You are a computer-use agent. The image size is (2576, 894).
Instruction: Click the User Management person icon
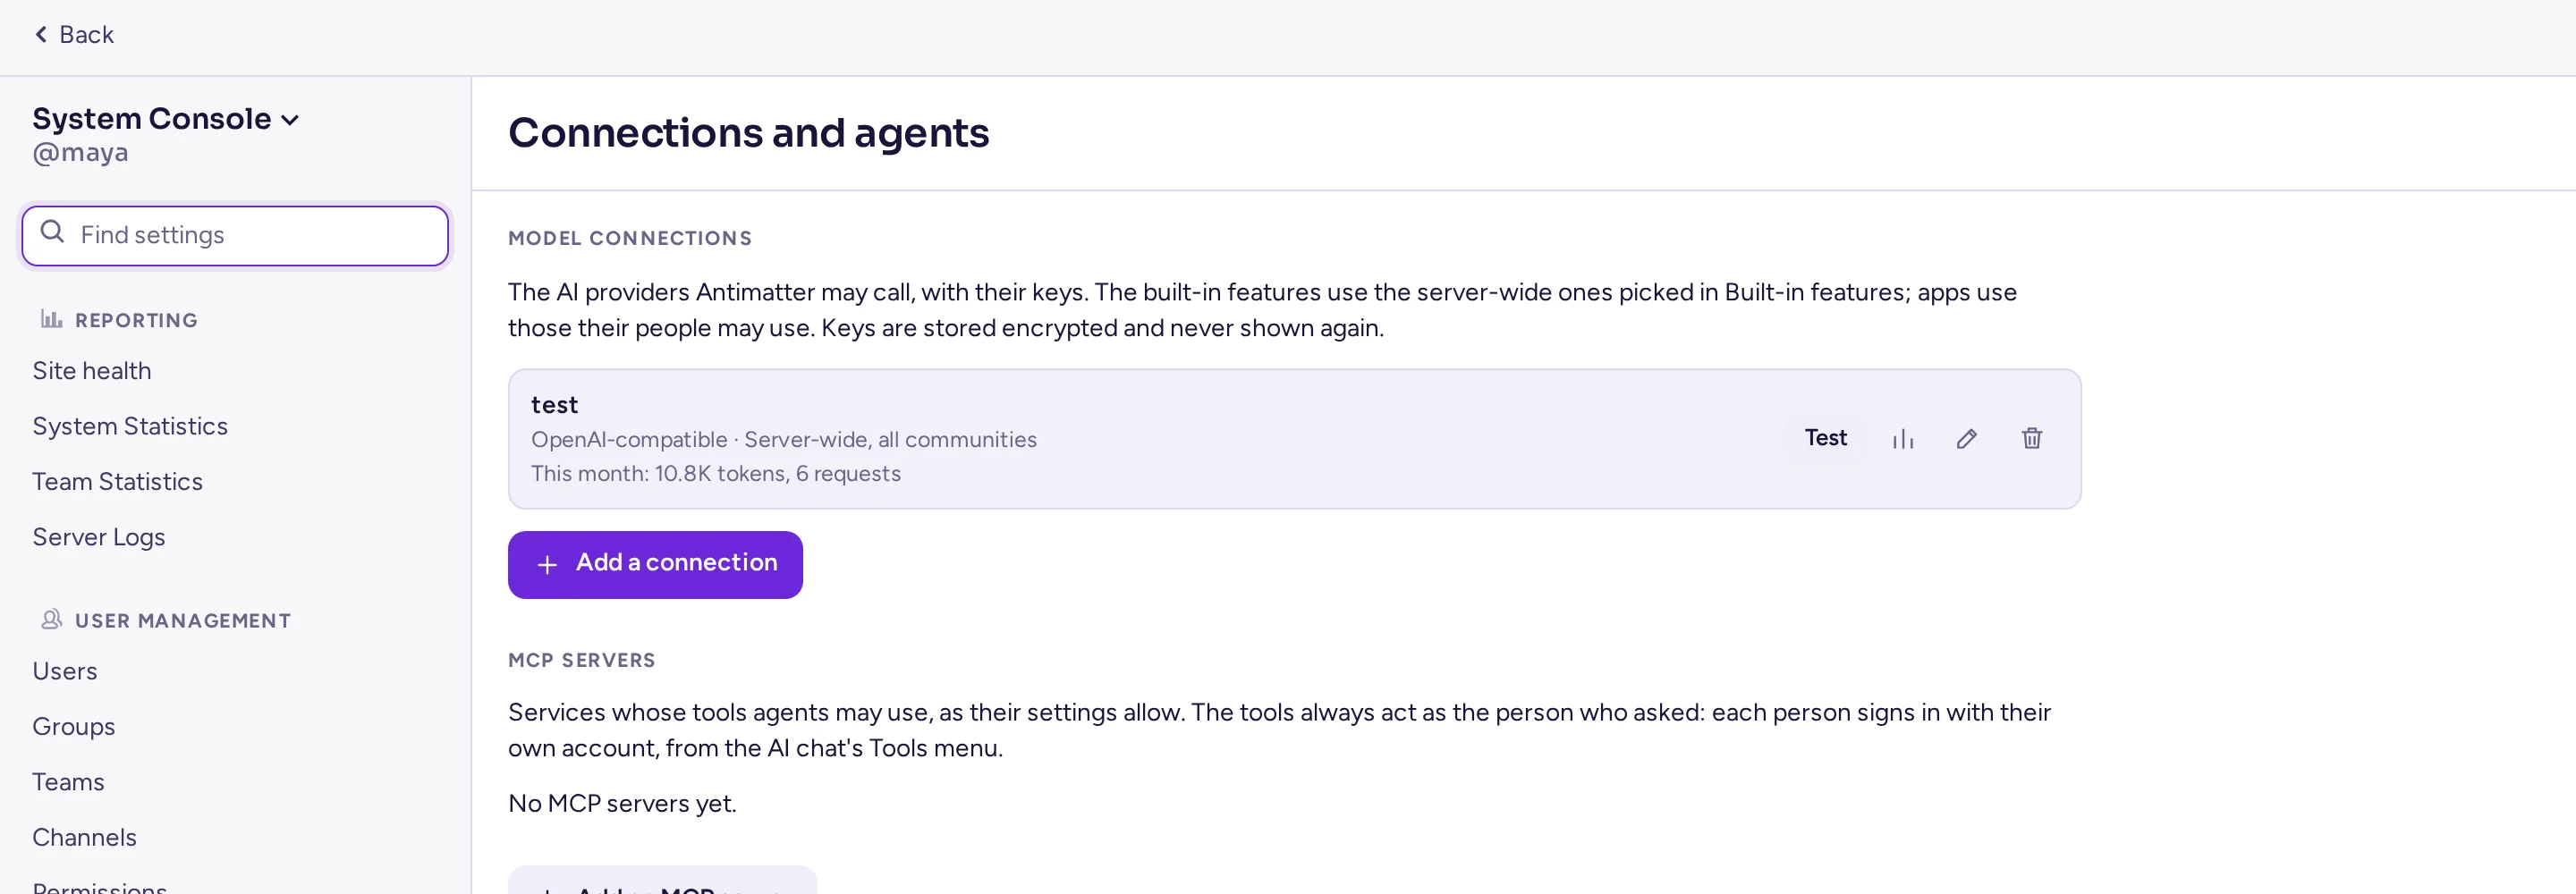(51, 620)
